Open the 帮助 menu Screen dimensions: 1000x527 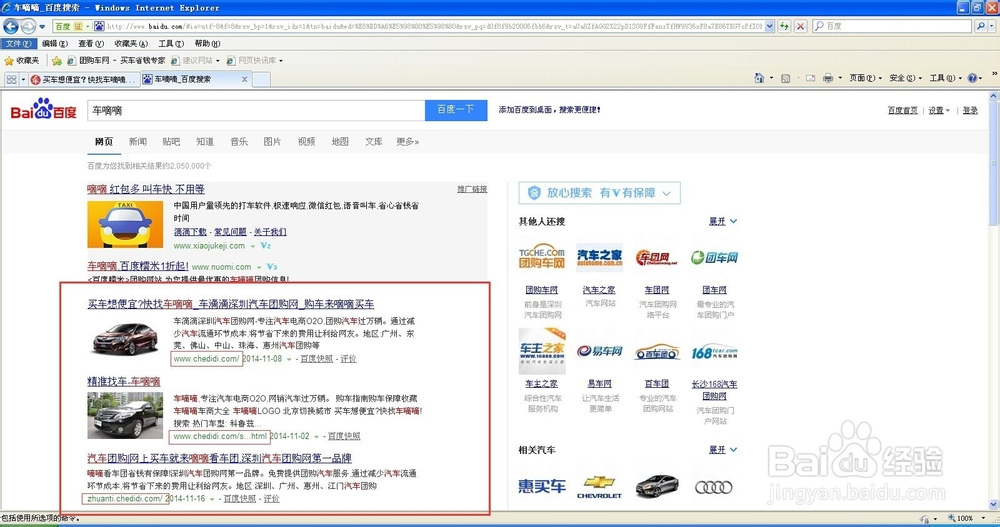[x=207, y=43]
